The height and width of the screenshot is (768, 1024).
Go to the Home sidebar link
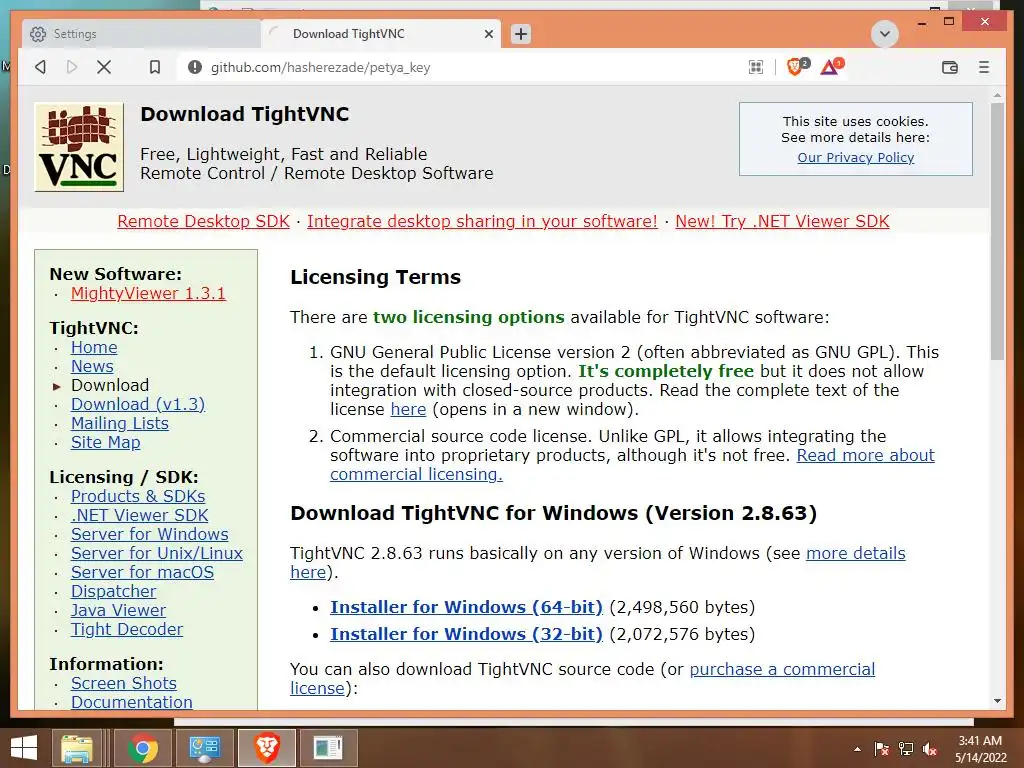pyautogui.click(x=94, y=347)
